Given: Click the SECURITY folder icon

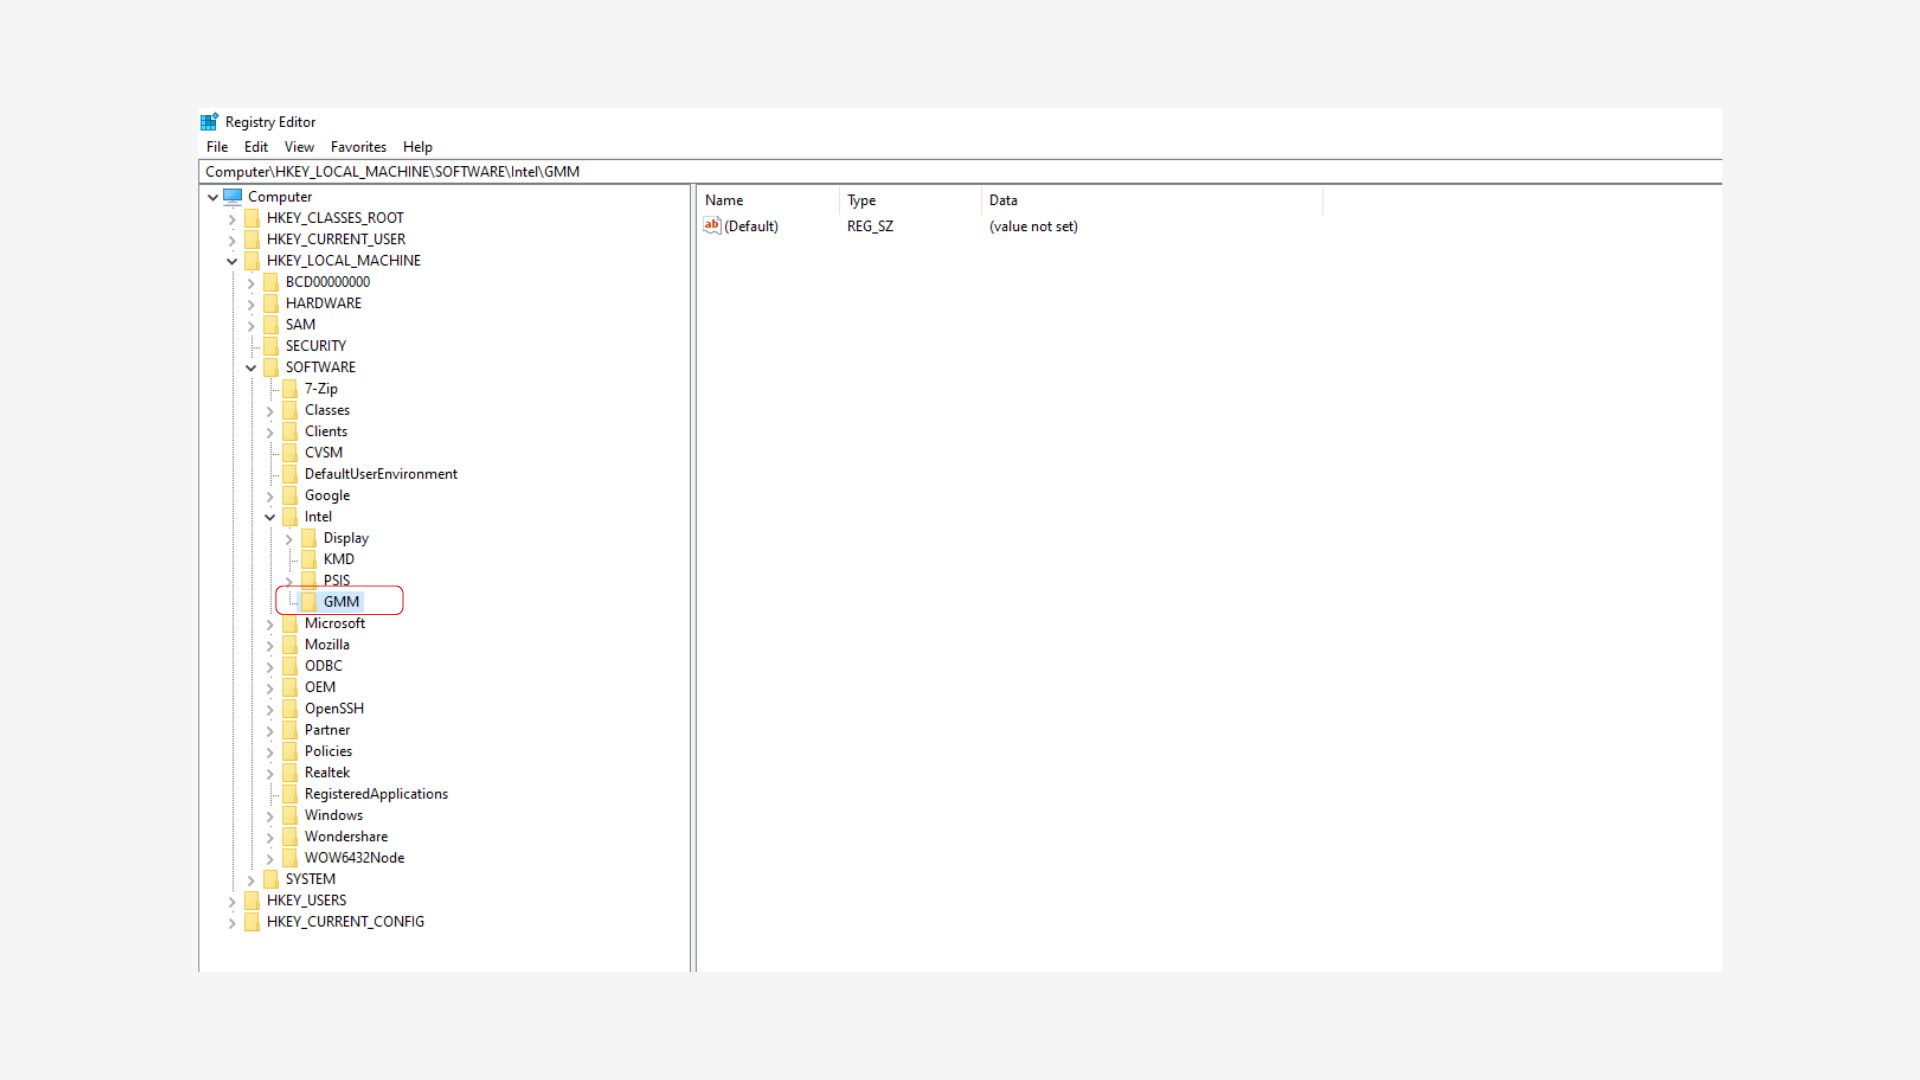Looking at the screenshot, I should (271, 346).
